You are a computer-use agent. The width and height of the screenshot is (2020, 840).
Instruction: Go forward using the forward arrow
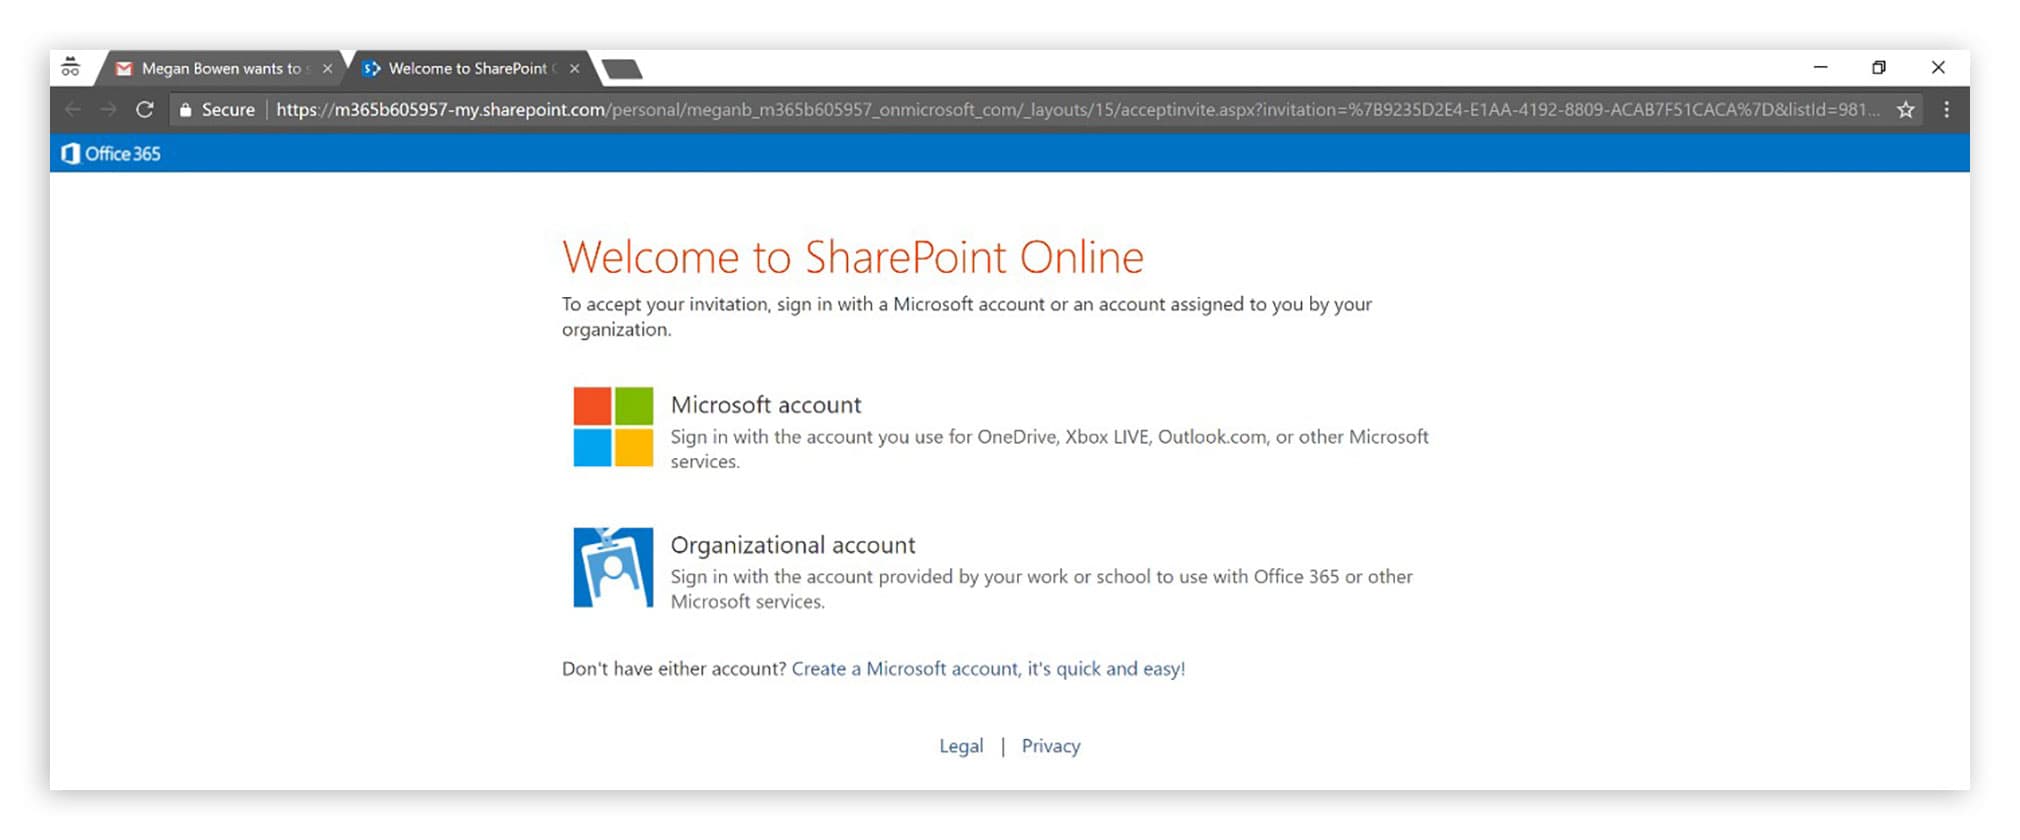[108, 109]
